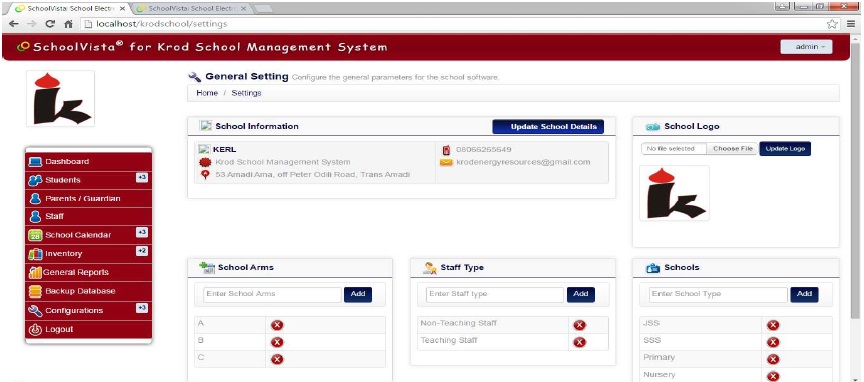The image size is (864, 382).
Task: Open General Reports menu item
Action: (x=88, y=272)
